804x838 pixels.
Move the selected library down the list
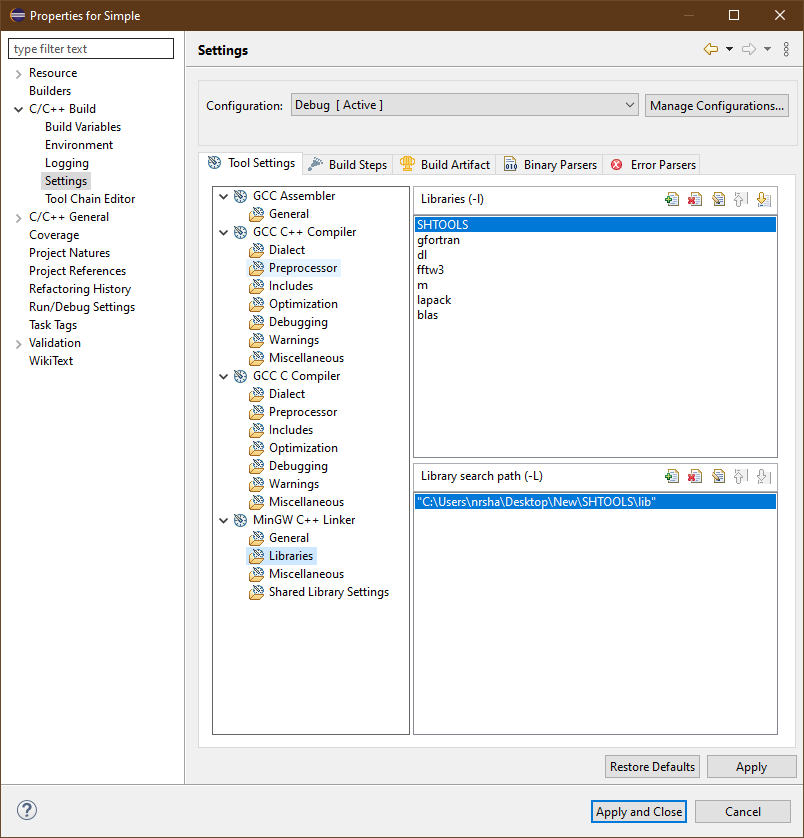click(764, 198)
